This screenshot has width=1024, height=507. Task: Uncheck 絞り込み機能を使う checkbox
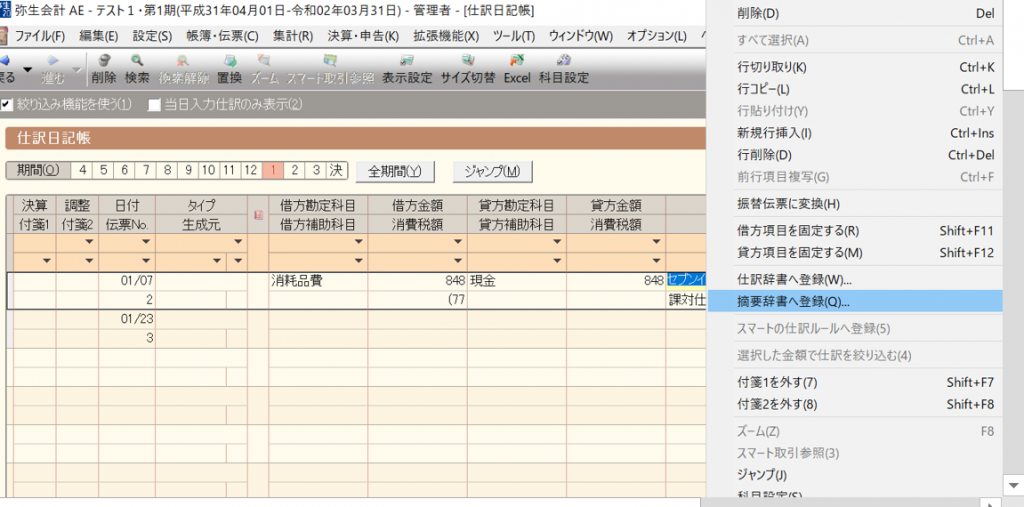coord(8,104)
